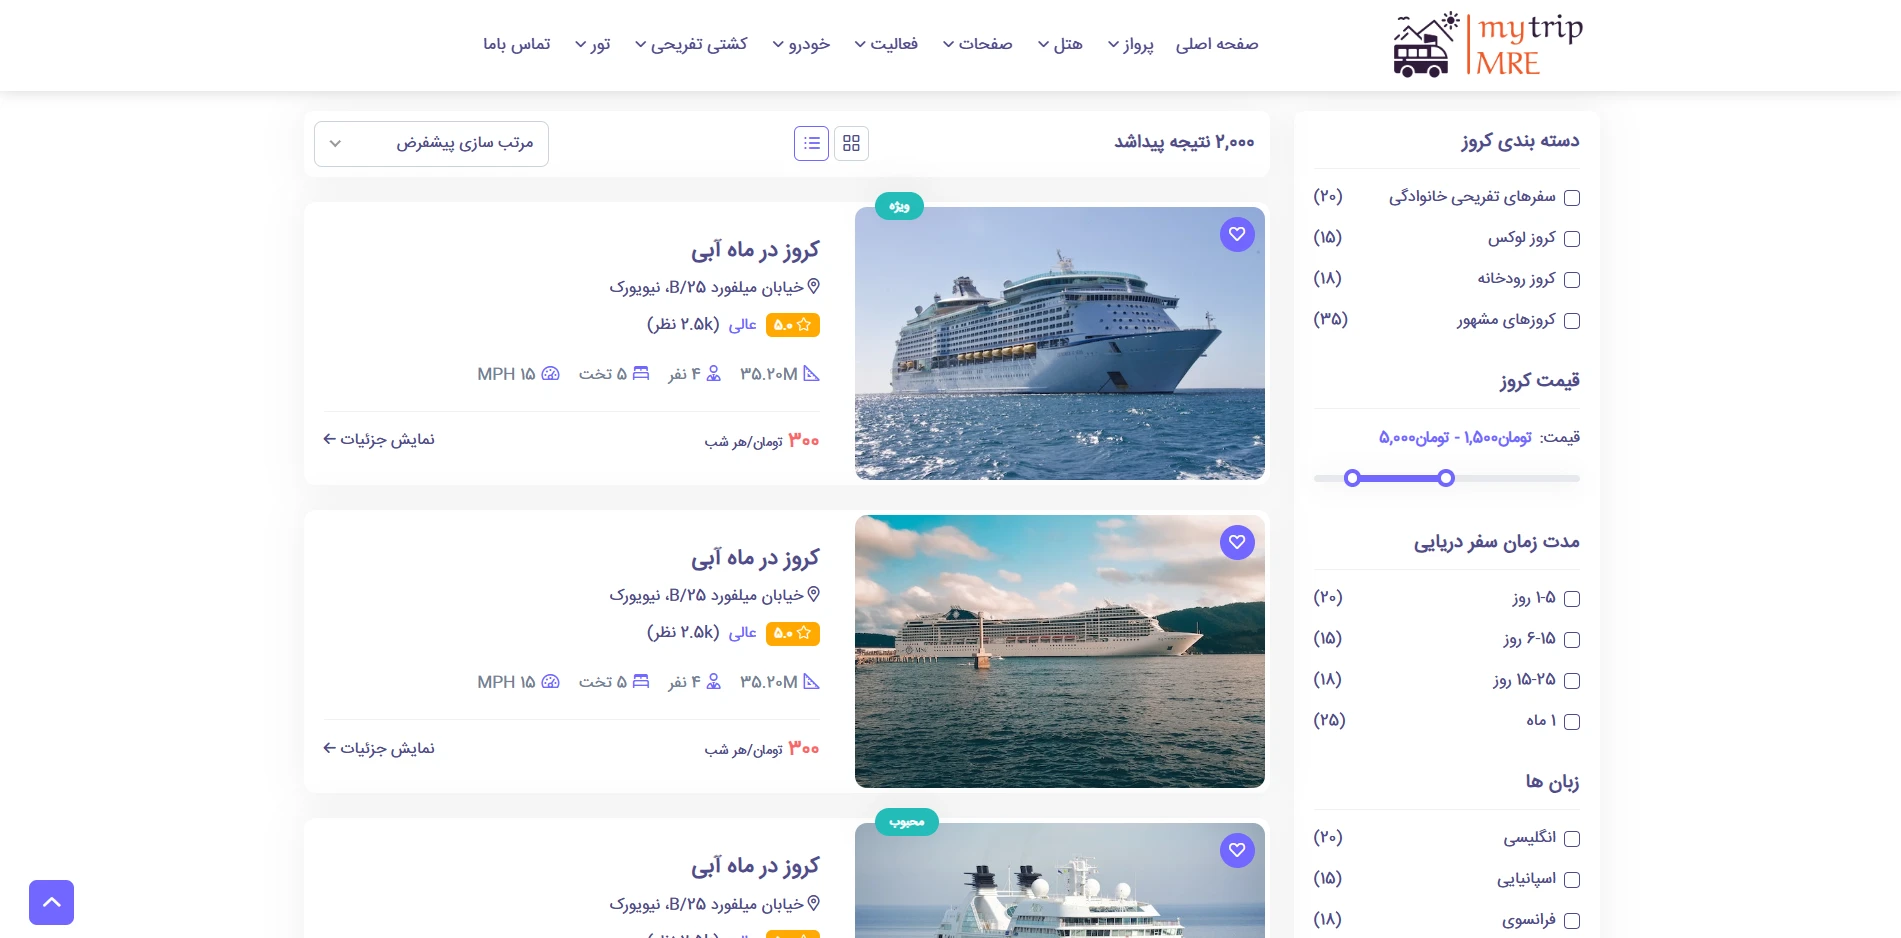This screenshot has width=1901, height=938.
Task: Click location pin icon of first cruise
Action: 813,286
